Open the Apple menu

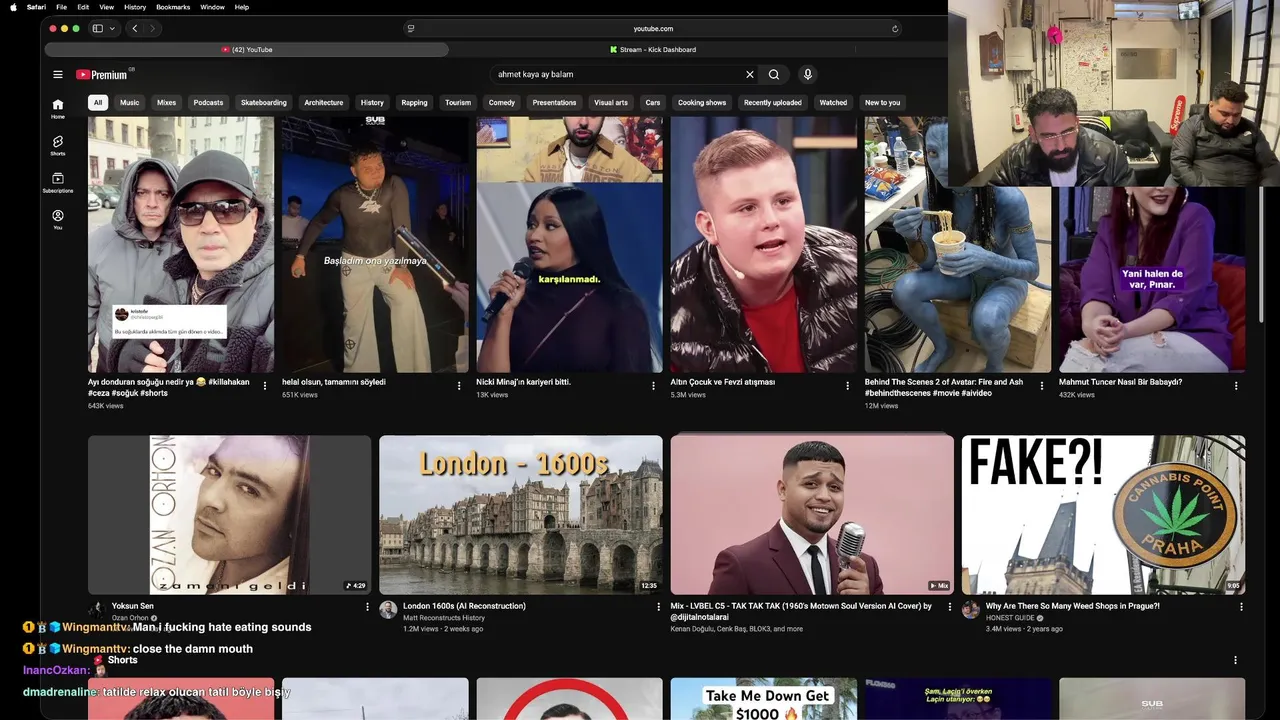[x=13, y=7]
